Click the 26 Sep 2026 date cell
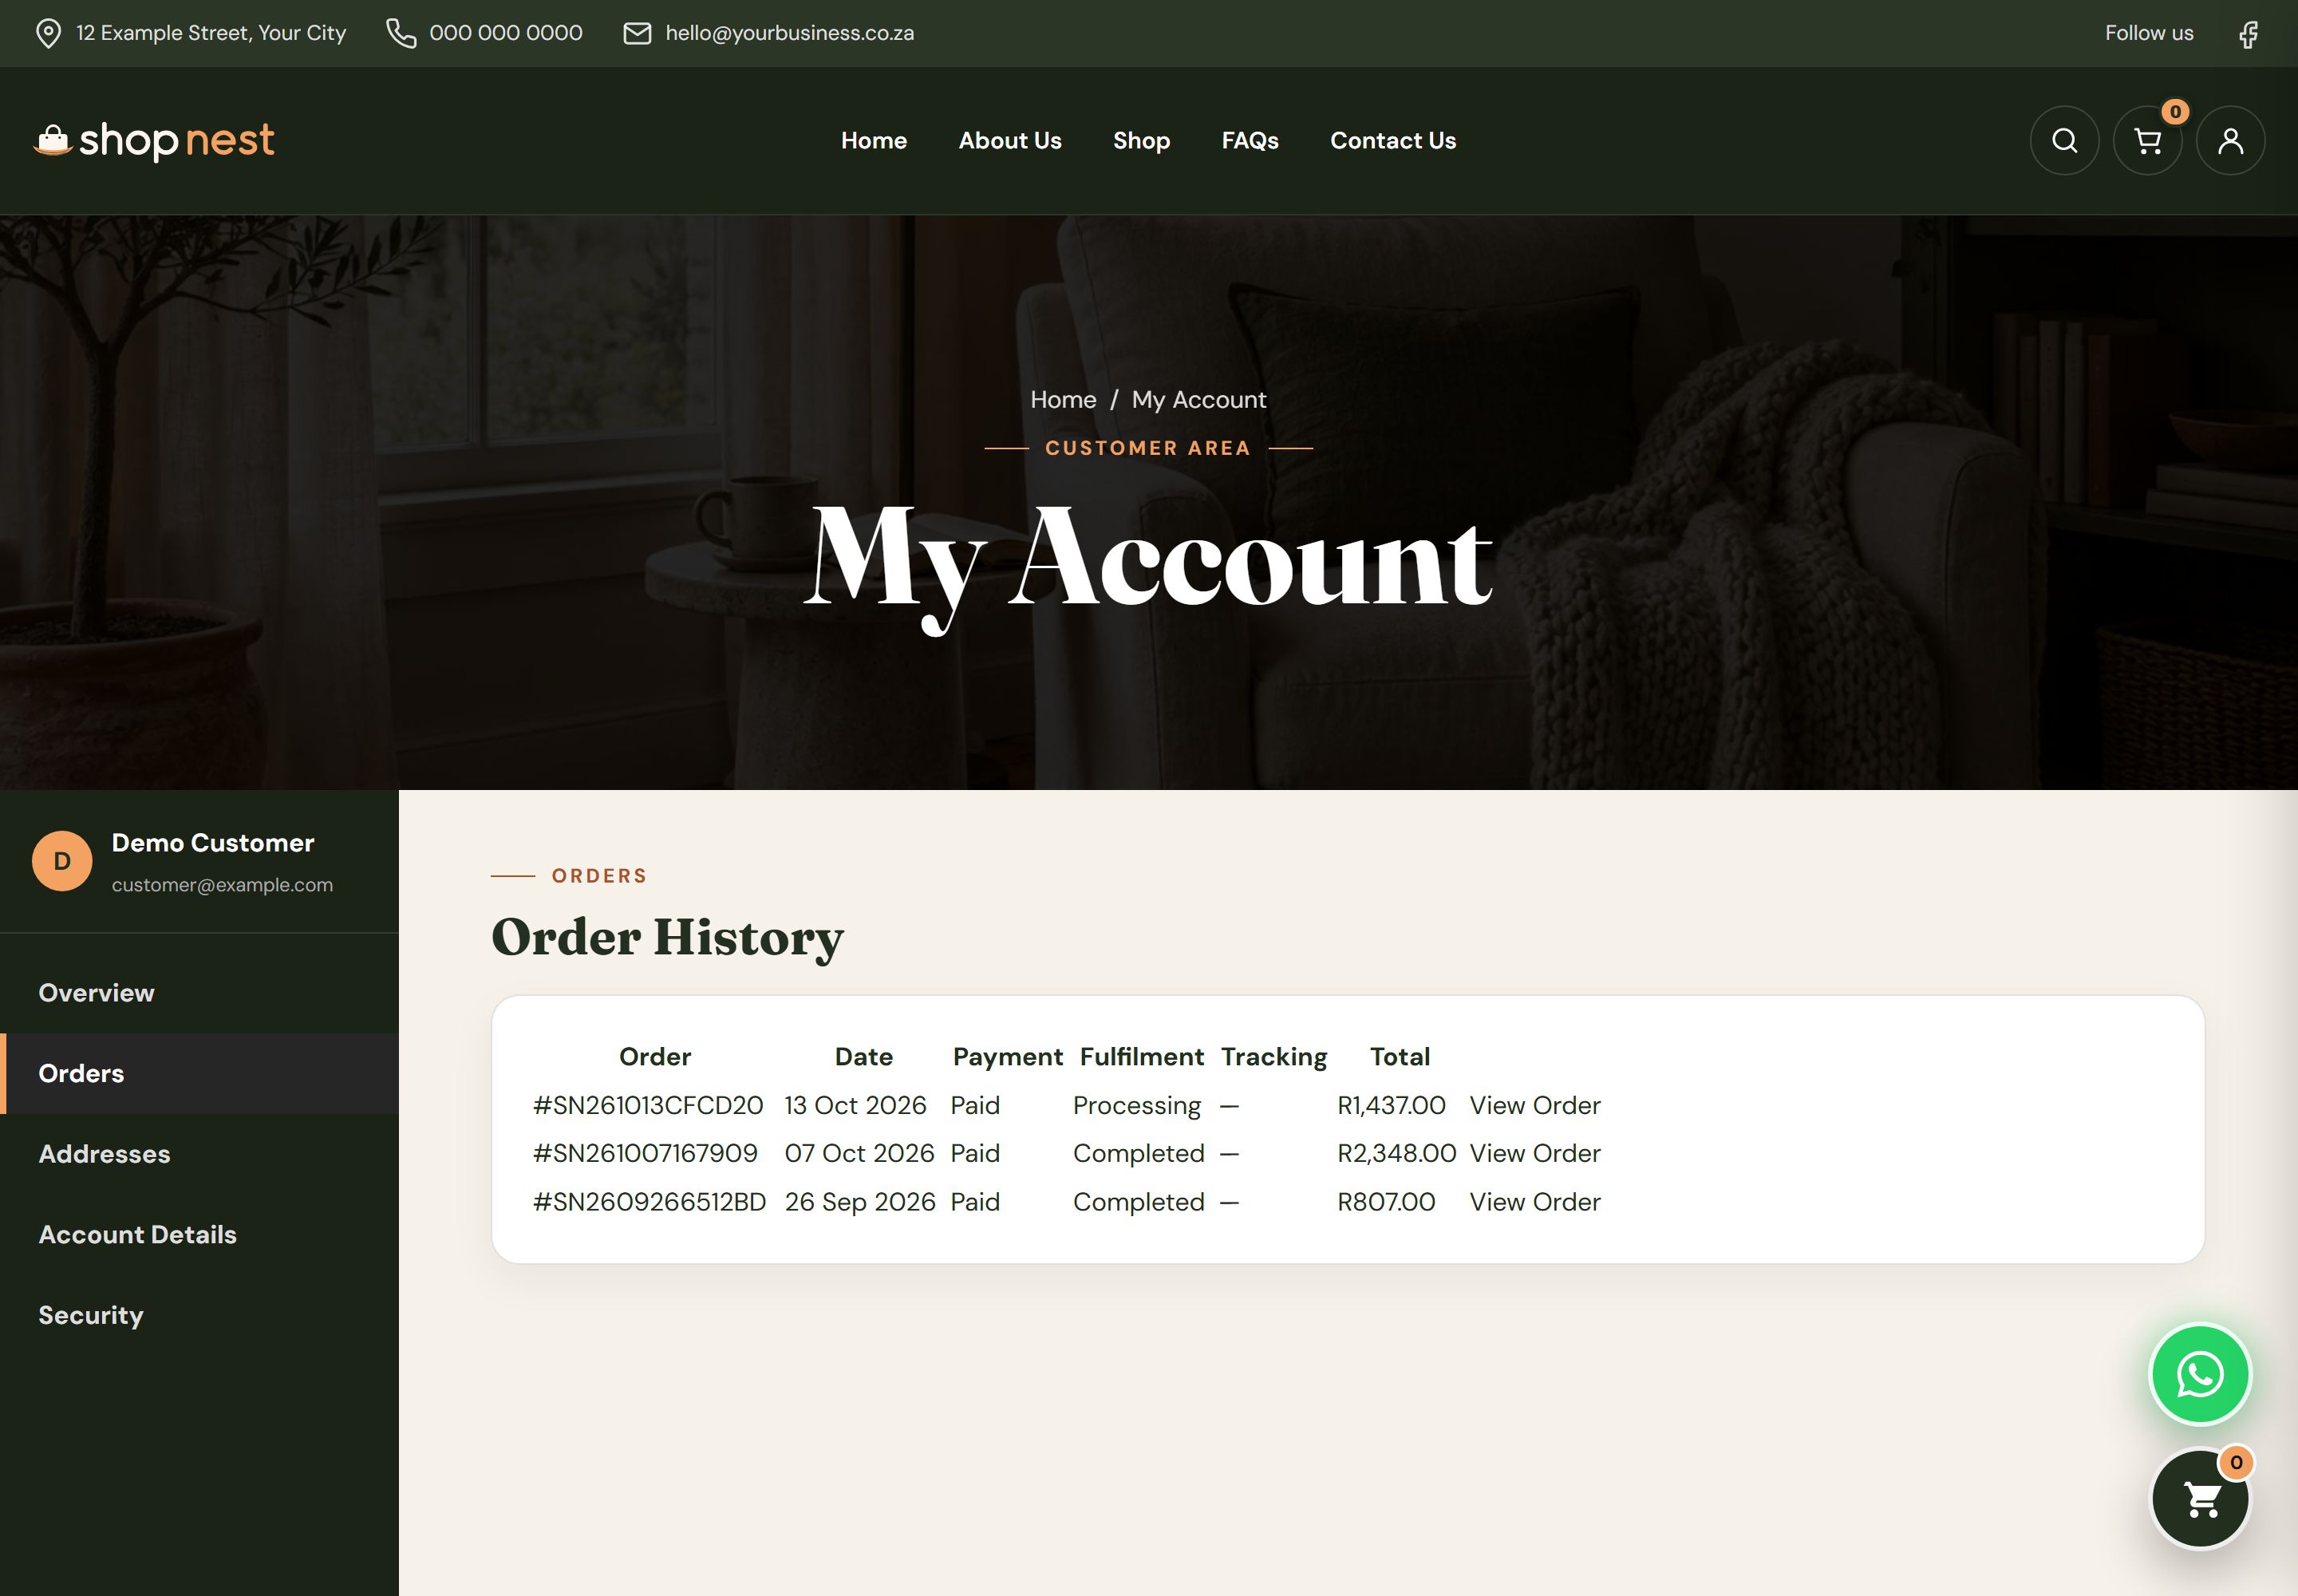 pyautogui.click(x=860, y=1202)
